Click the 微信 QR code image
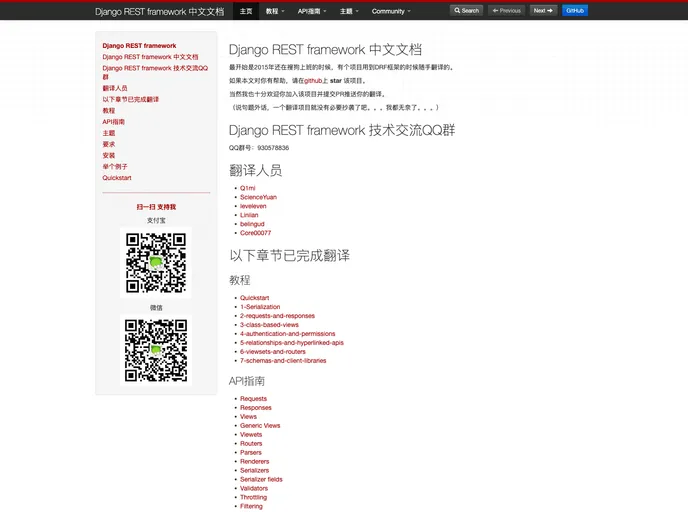688x512 pixels. [156, 350]
